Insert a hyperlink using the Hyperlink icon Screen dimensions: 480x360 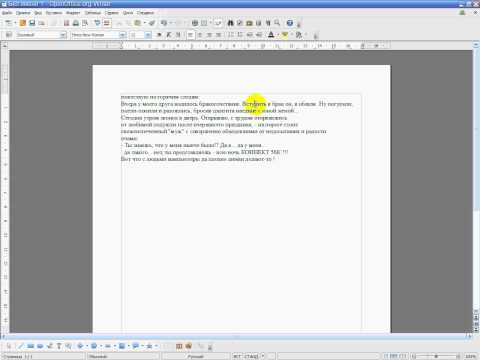click(195, 23)
